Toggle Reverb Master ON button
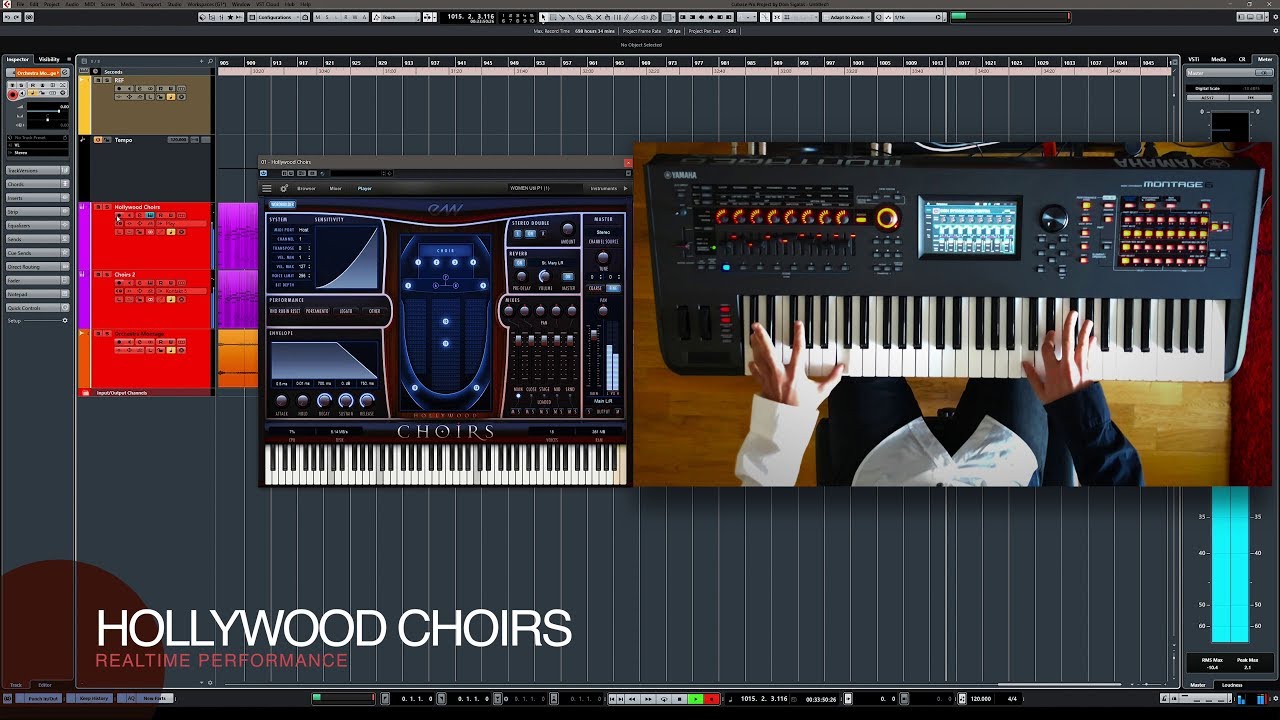Screen dimensions: 1280x720 568,276
